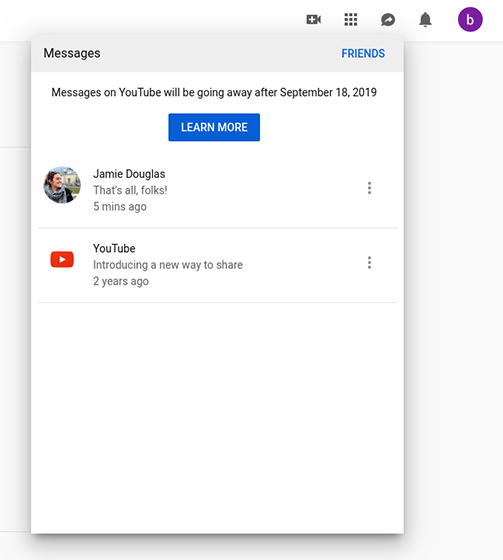Click the red YouTube logo icon
503x560 pixels.
62,259
